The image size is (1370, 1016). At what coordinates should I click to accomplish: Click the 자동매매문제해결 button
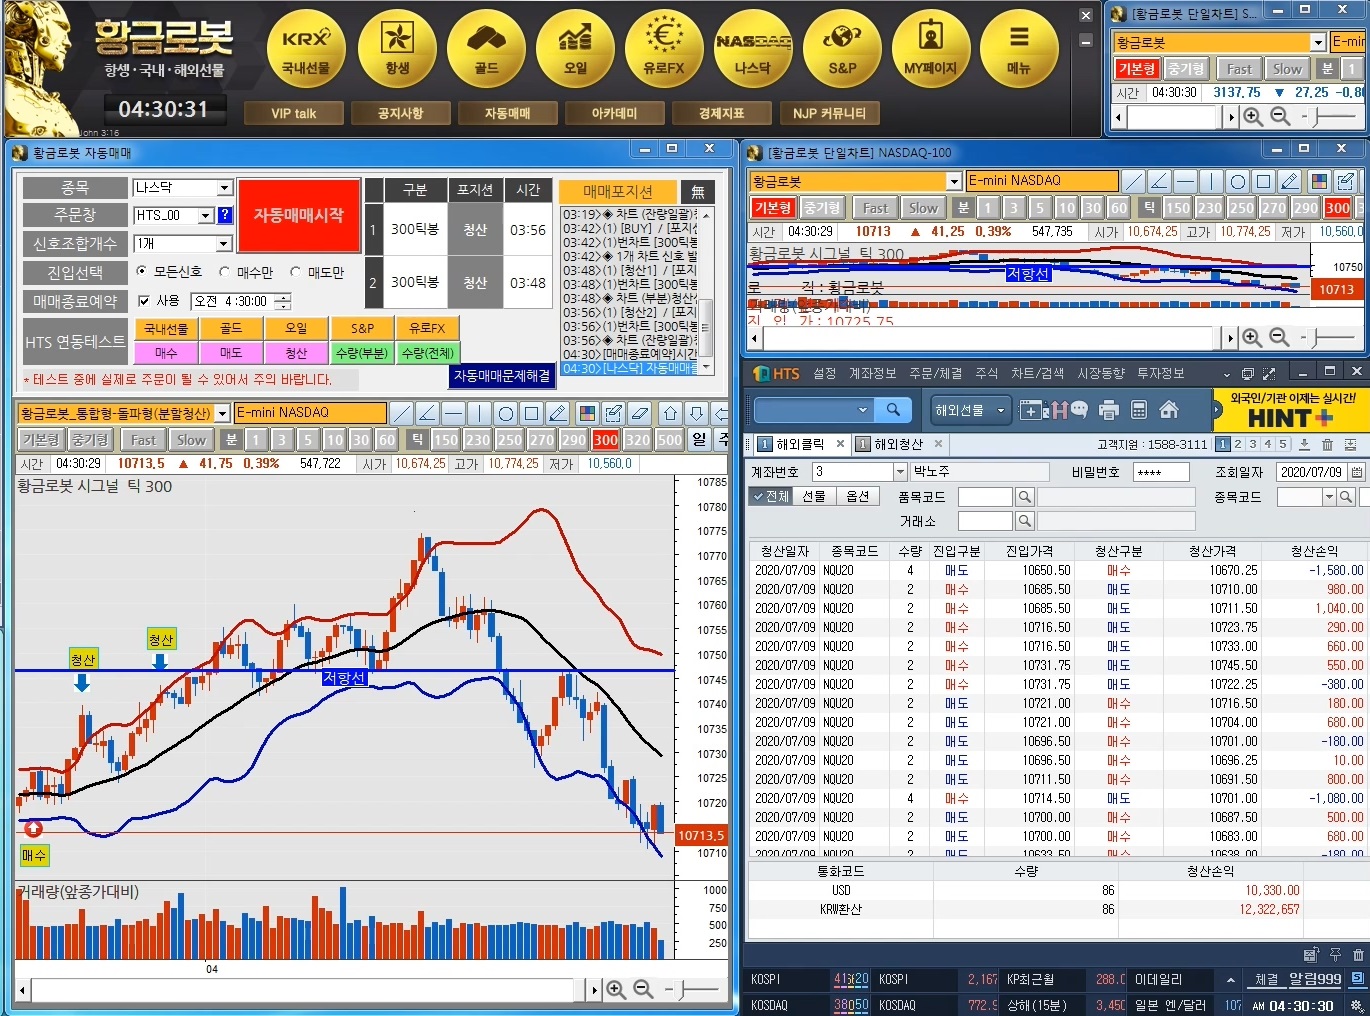502,376
